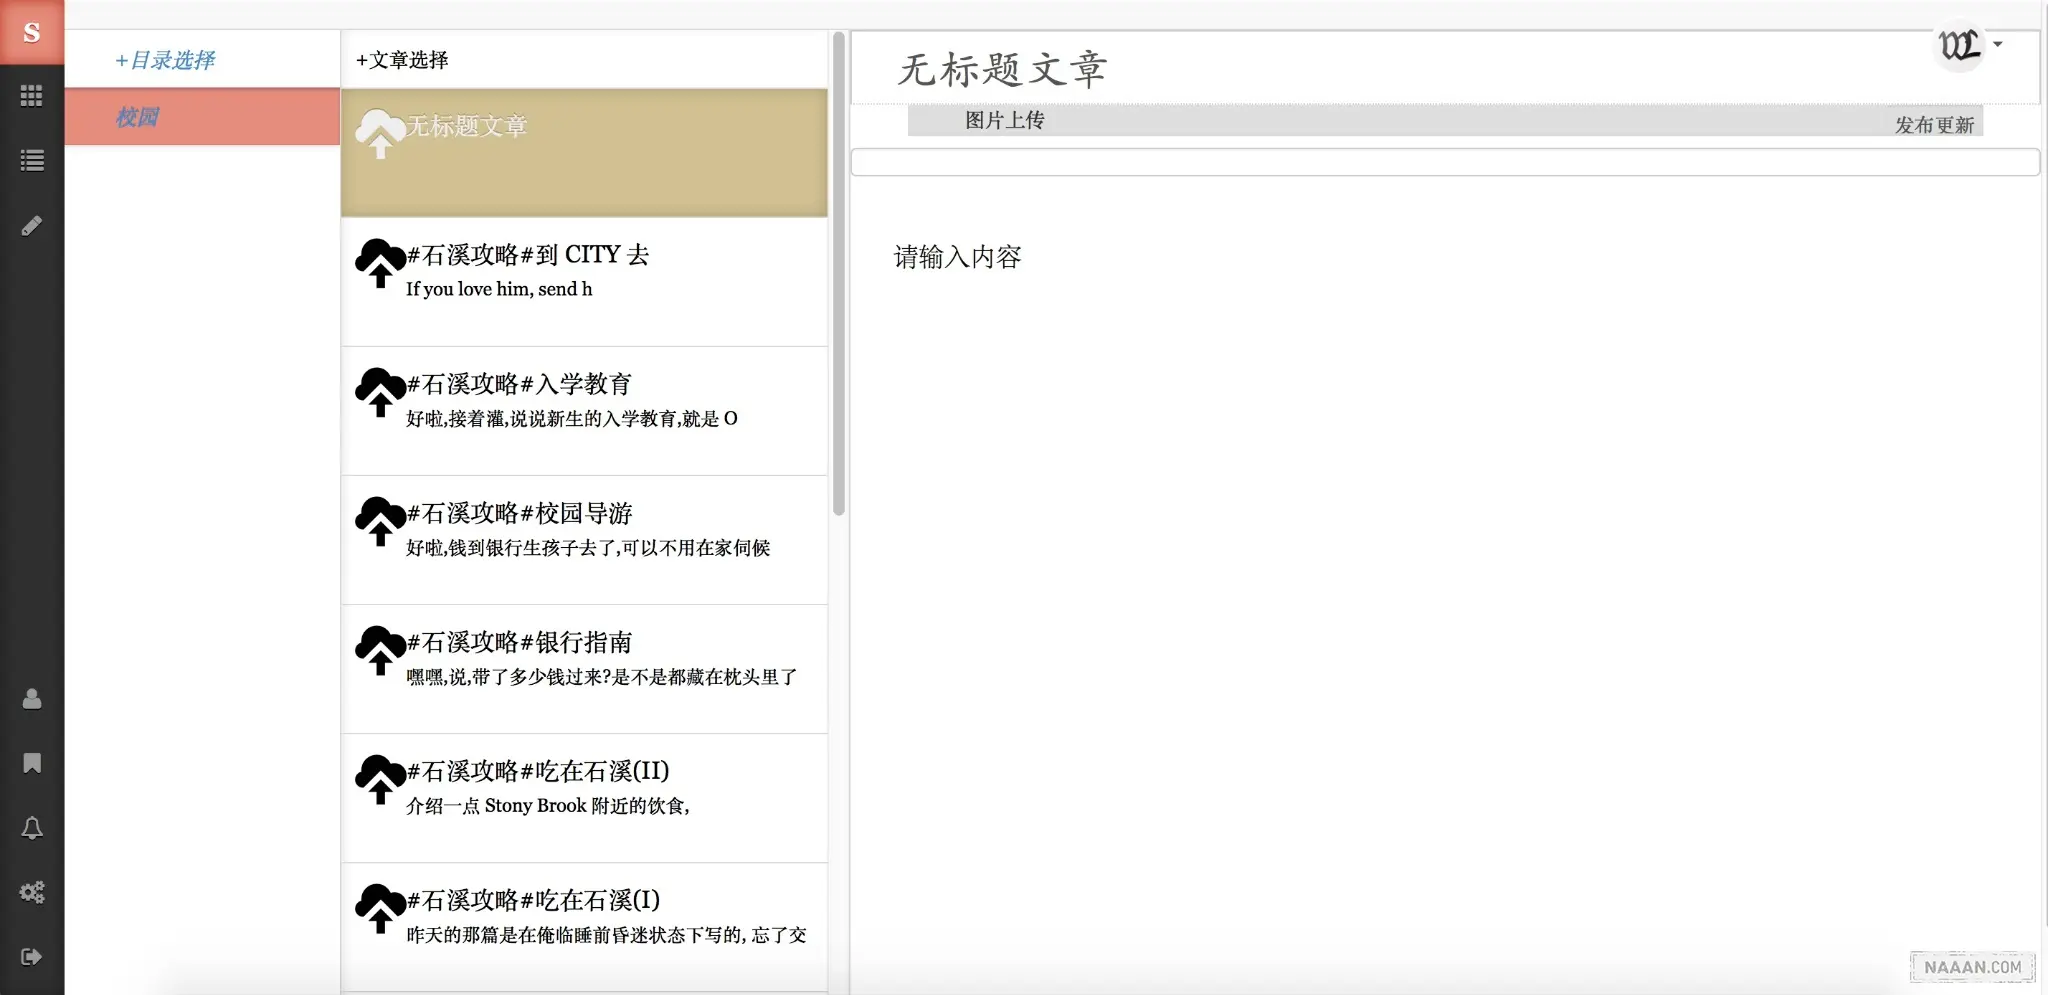Open settings gears icon in the sidebar
The width and height of the screenshot is (2048, 995).
(x=32, y=892)
